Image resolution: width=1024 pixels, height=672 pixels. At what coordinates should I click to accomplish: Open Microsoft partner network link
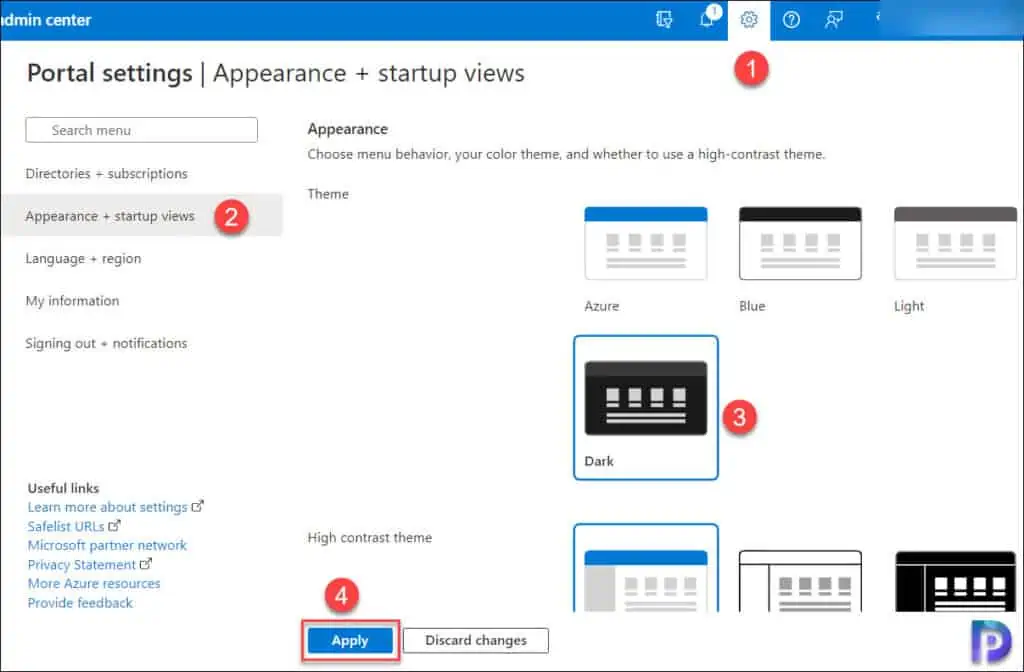point(107,545)
